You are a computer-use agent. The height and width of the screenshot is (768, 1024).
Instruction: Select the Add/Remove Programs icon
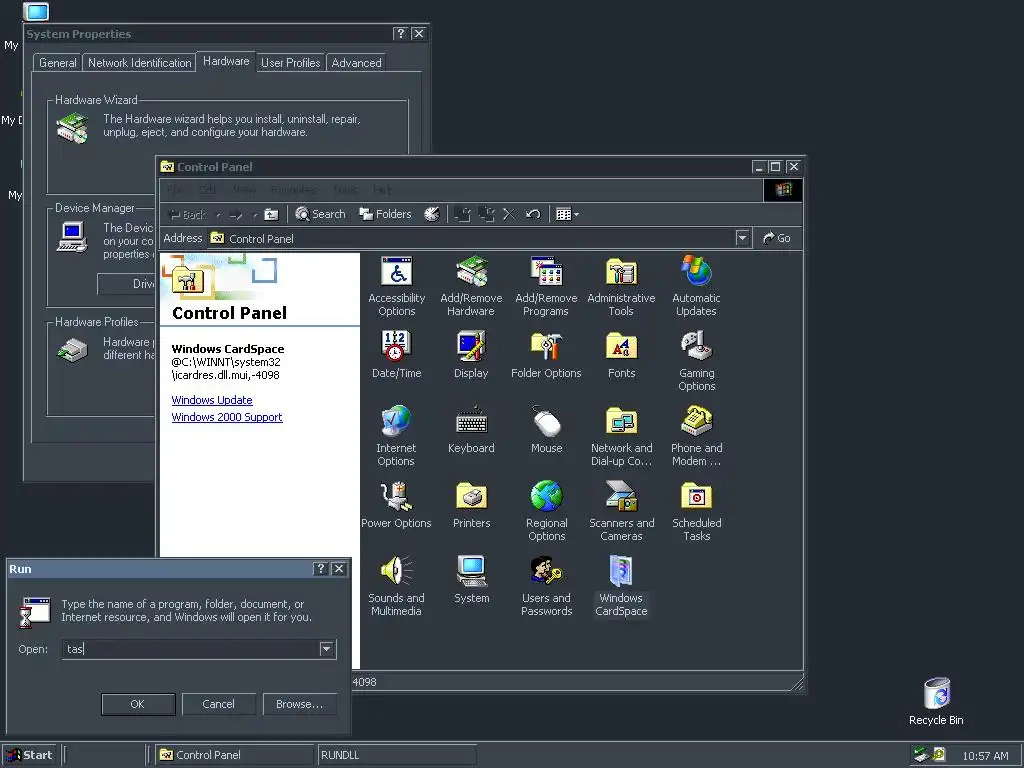point(546,286)
